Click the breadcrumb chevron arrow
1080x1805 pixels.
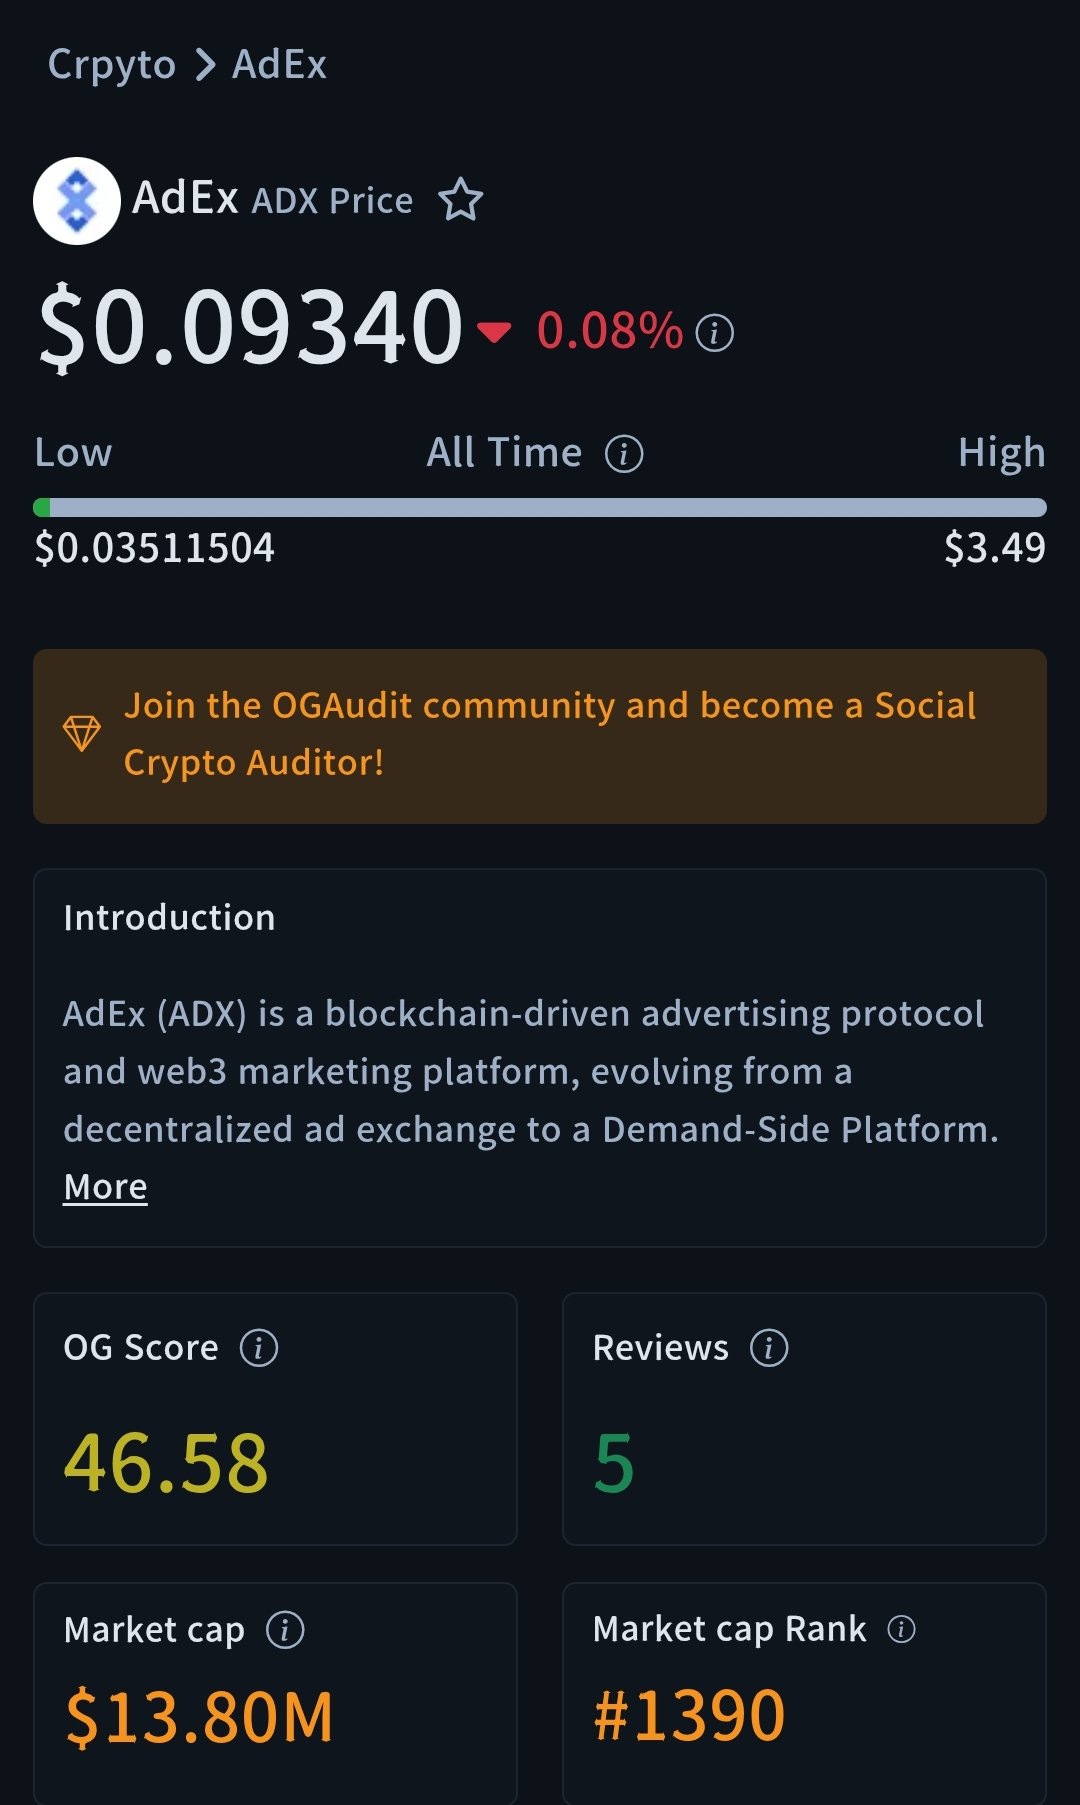205,65
